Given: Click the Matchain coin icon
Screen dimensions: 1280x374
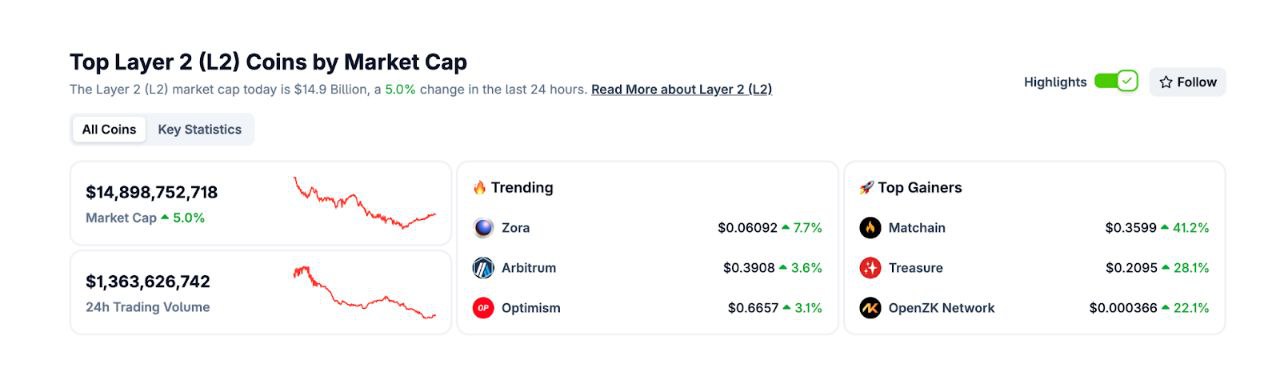Looking at the screenshot, I should 870,228.
